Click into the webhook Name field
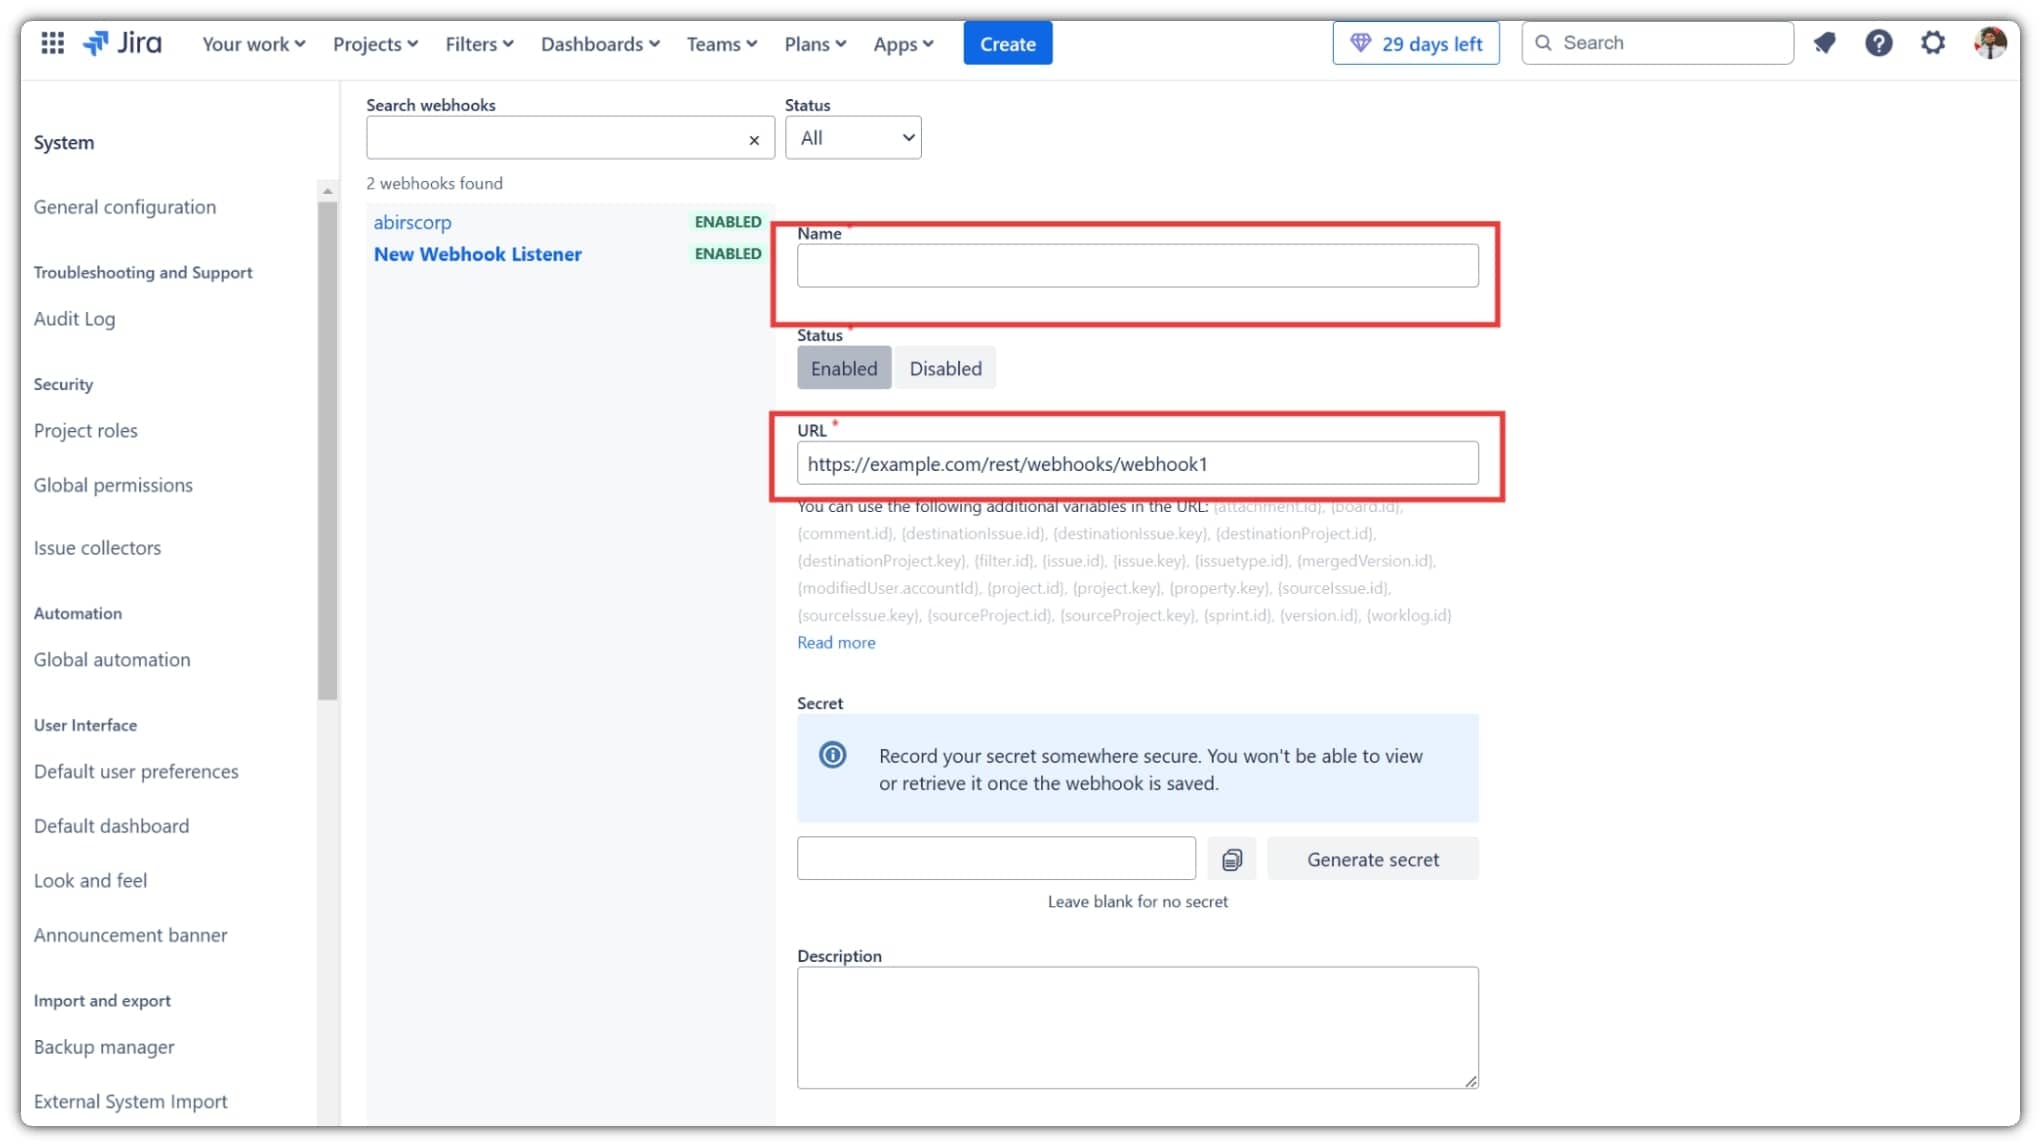The width and height of the screenshot is (2041, 1147). coord(1137,266)
